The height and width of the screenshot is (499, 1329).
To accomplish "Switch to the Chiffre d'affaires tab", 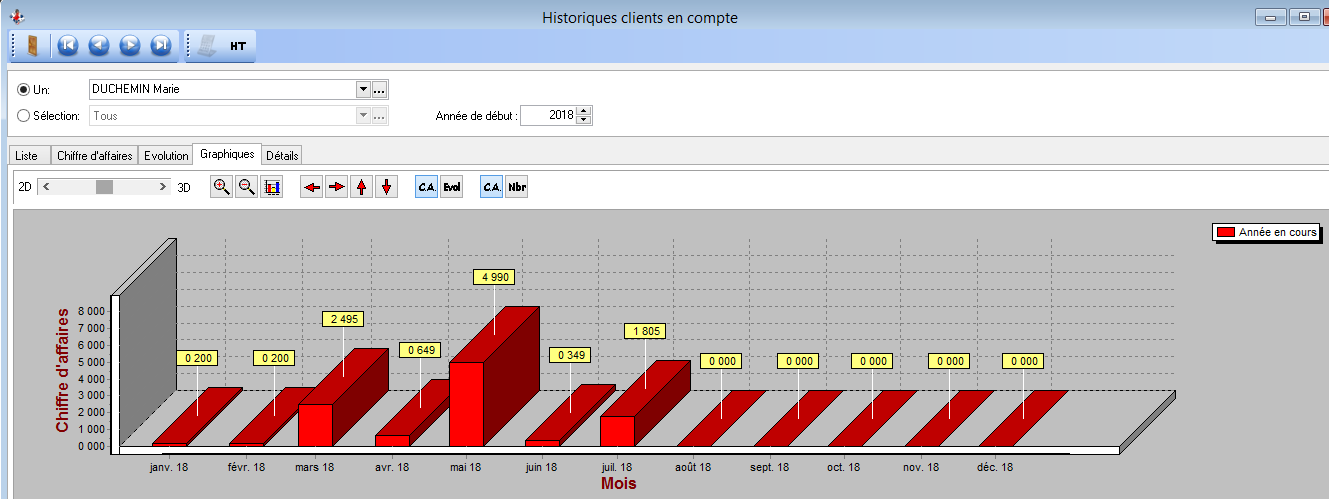I will click(x=94, y=156).
